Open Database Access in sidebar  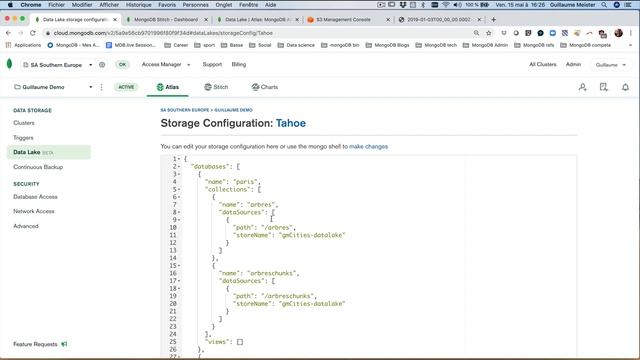(35, 197)
